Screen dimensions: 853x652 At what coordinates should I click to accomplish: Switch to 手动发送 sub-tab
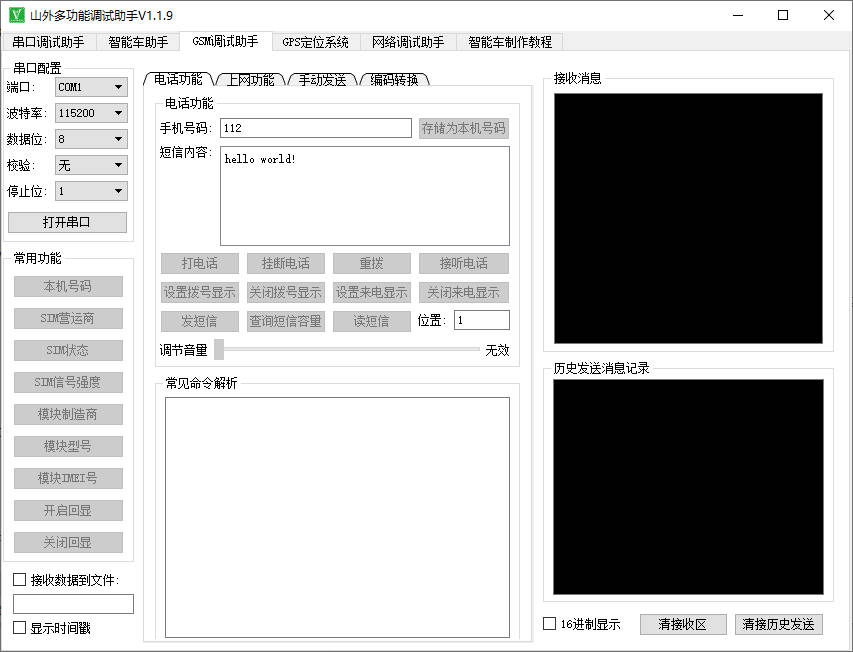pyautogui.click(x=323, y=80)
